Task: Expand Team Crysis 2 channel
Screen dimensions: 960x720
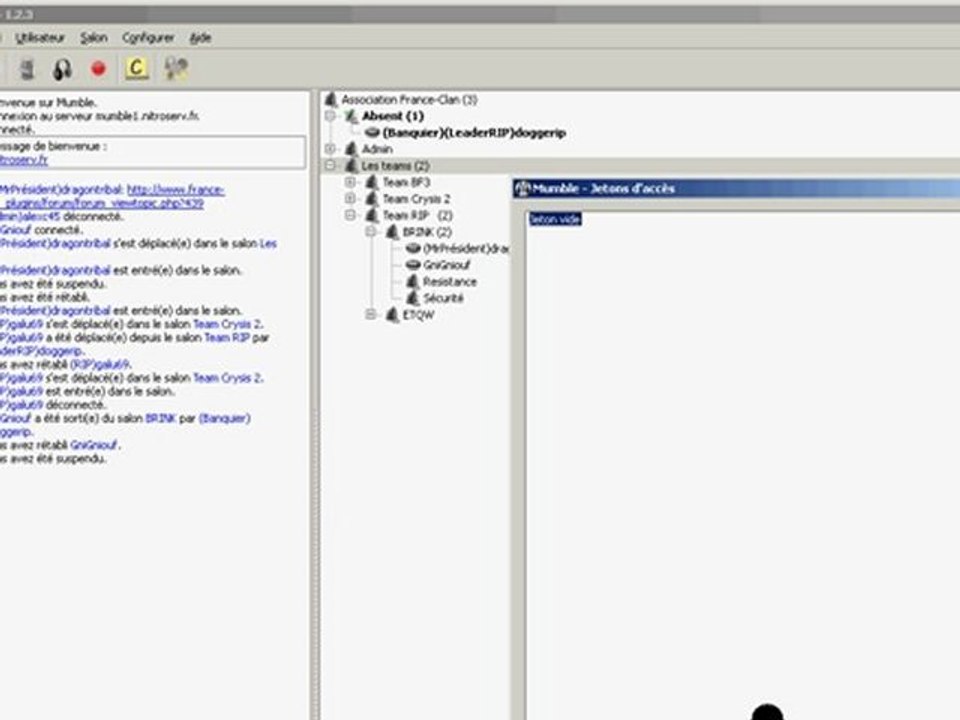Action: (350, 198)
